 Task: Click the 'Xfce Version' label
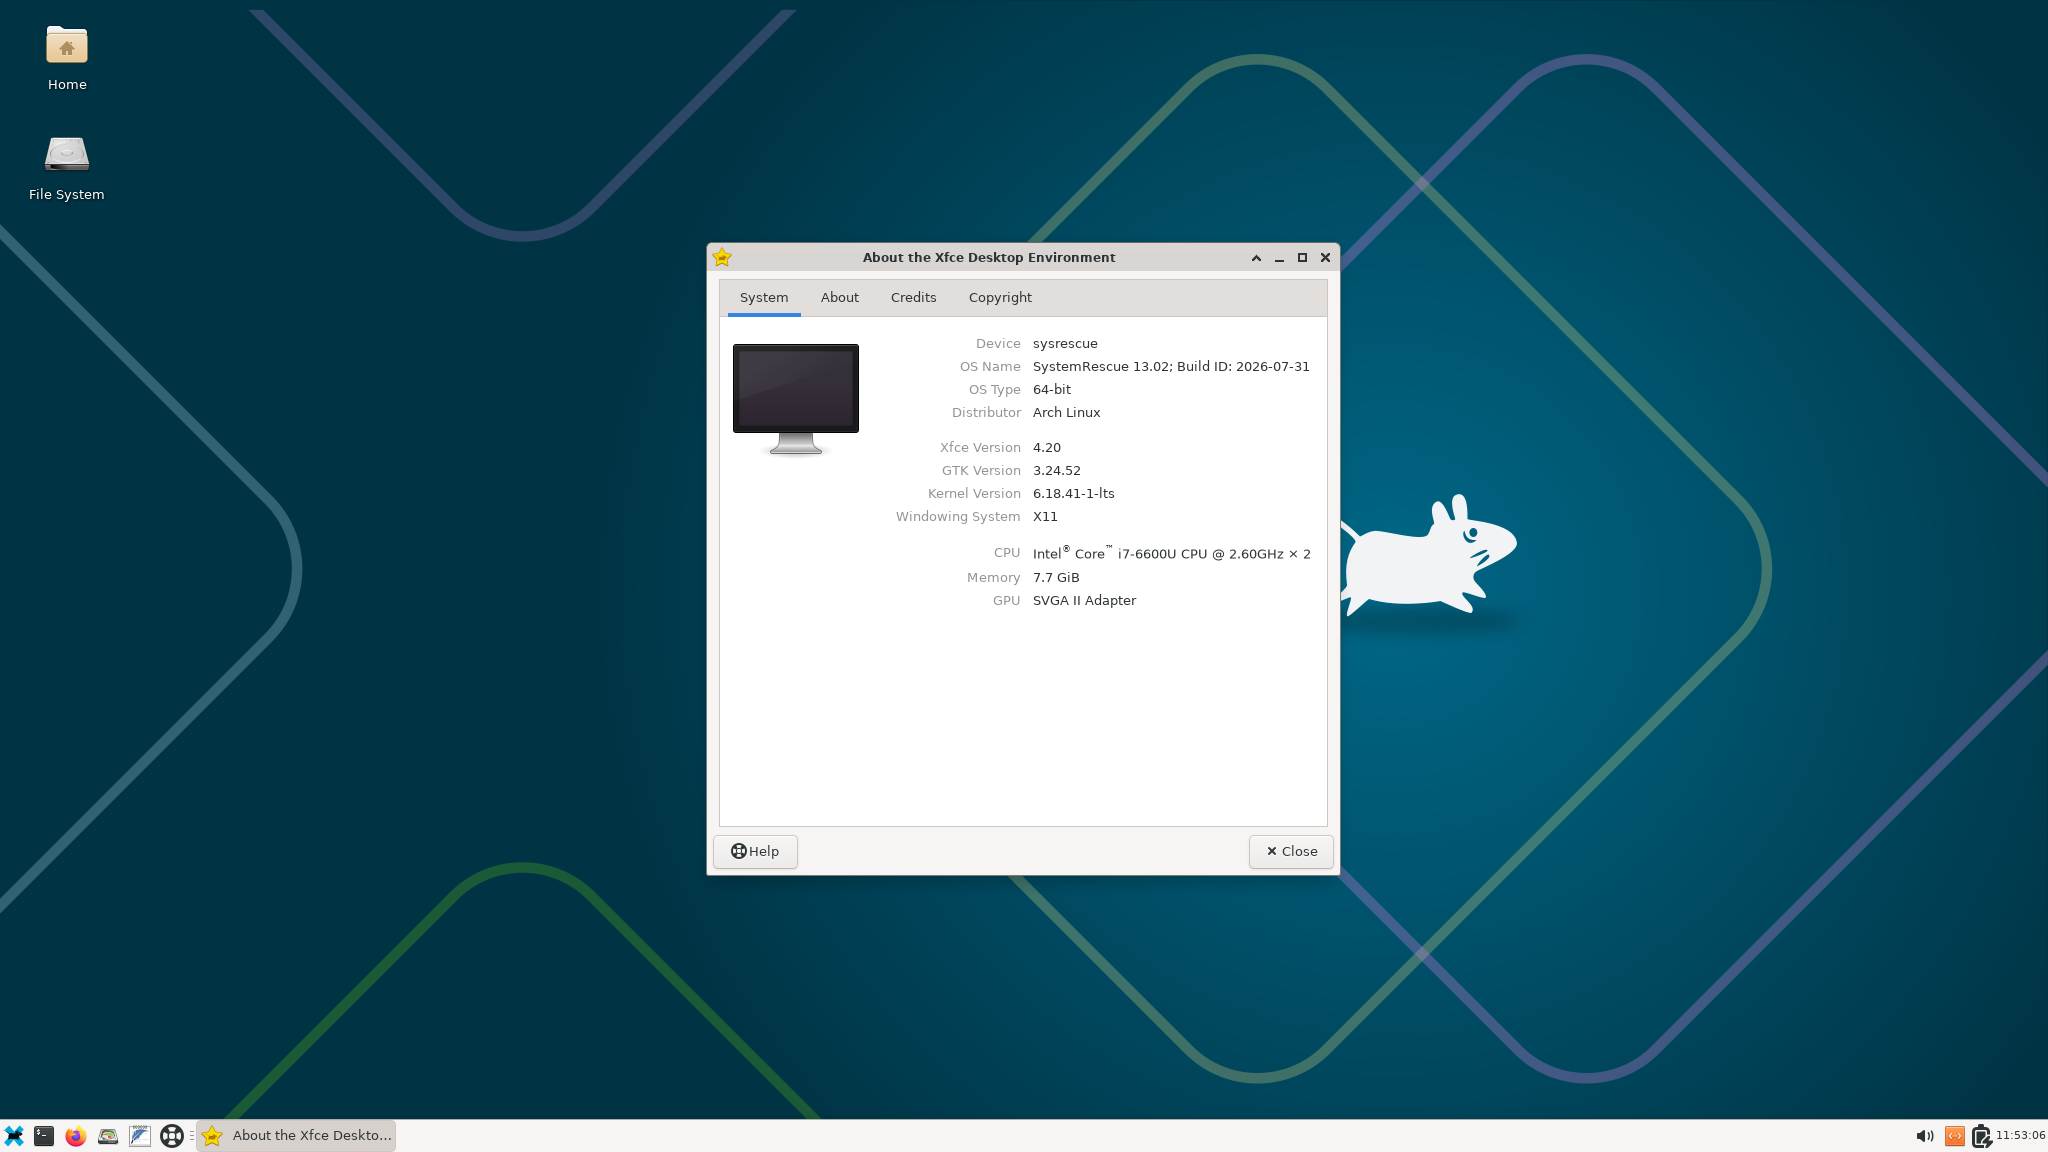[x=980, y=448]
